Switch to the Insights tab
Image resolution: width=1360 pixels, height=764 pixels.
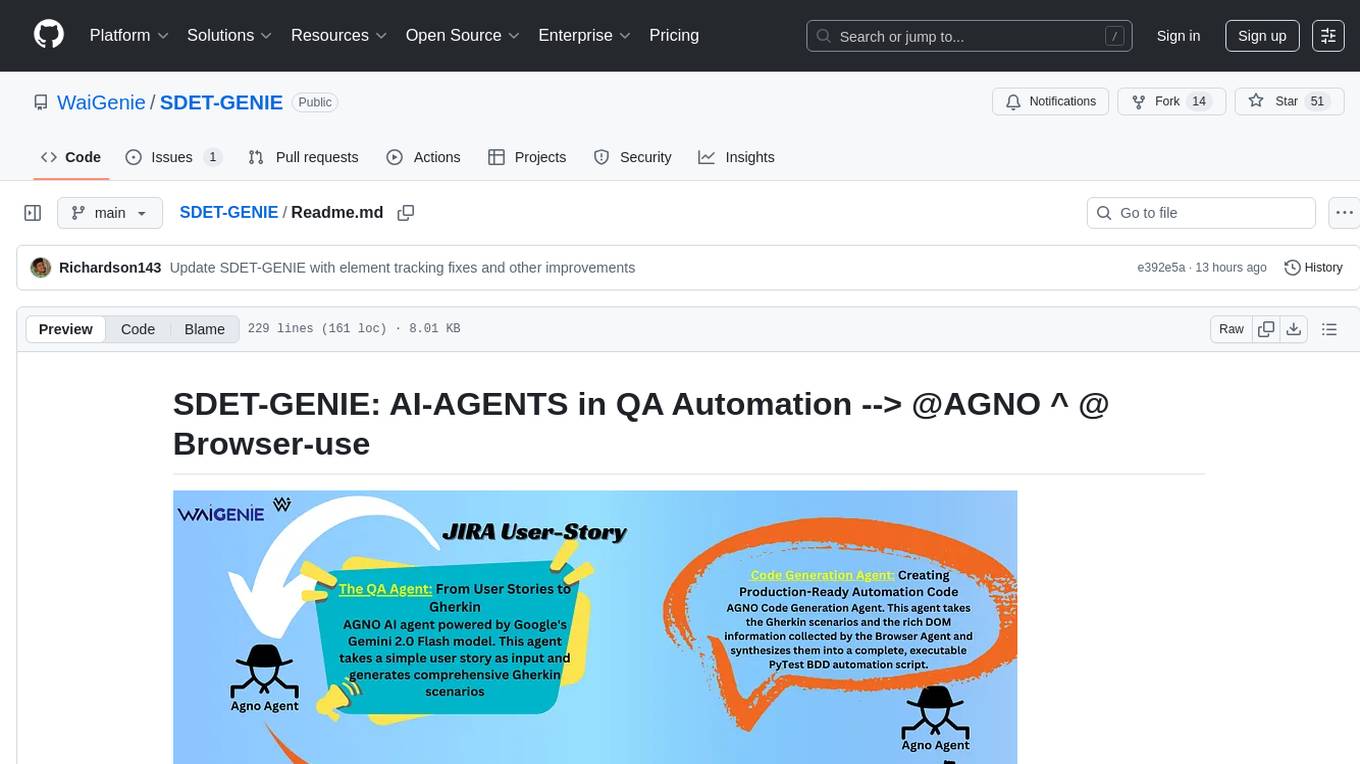[736, 157]
